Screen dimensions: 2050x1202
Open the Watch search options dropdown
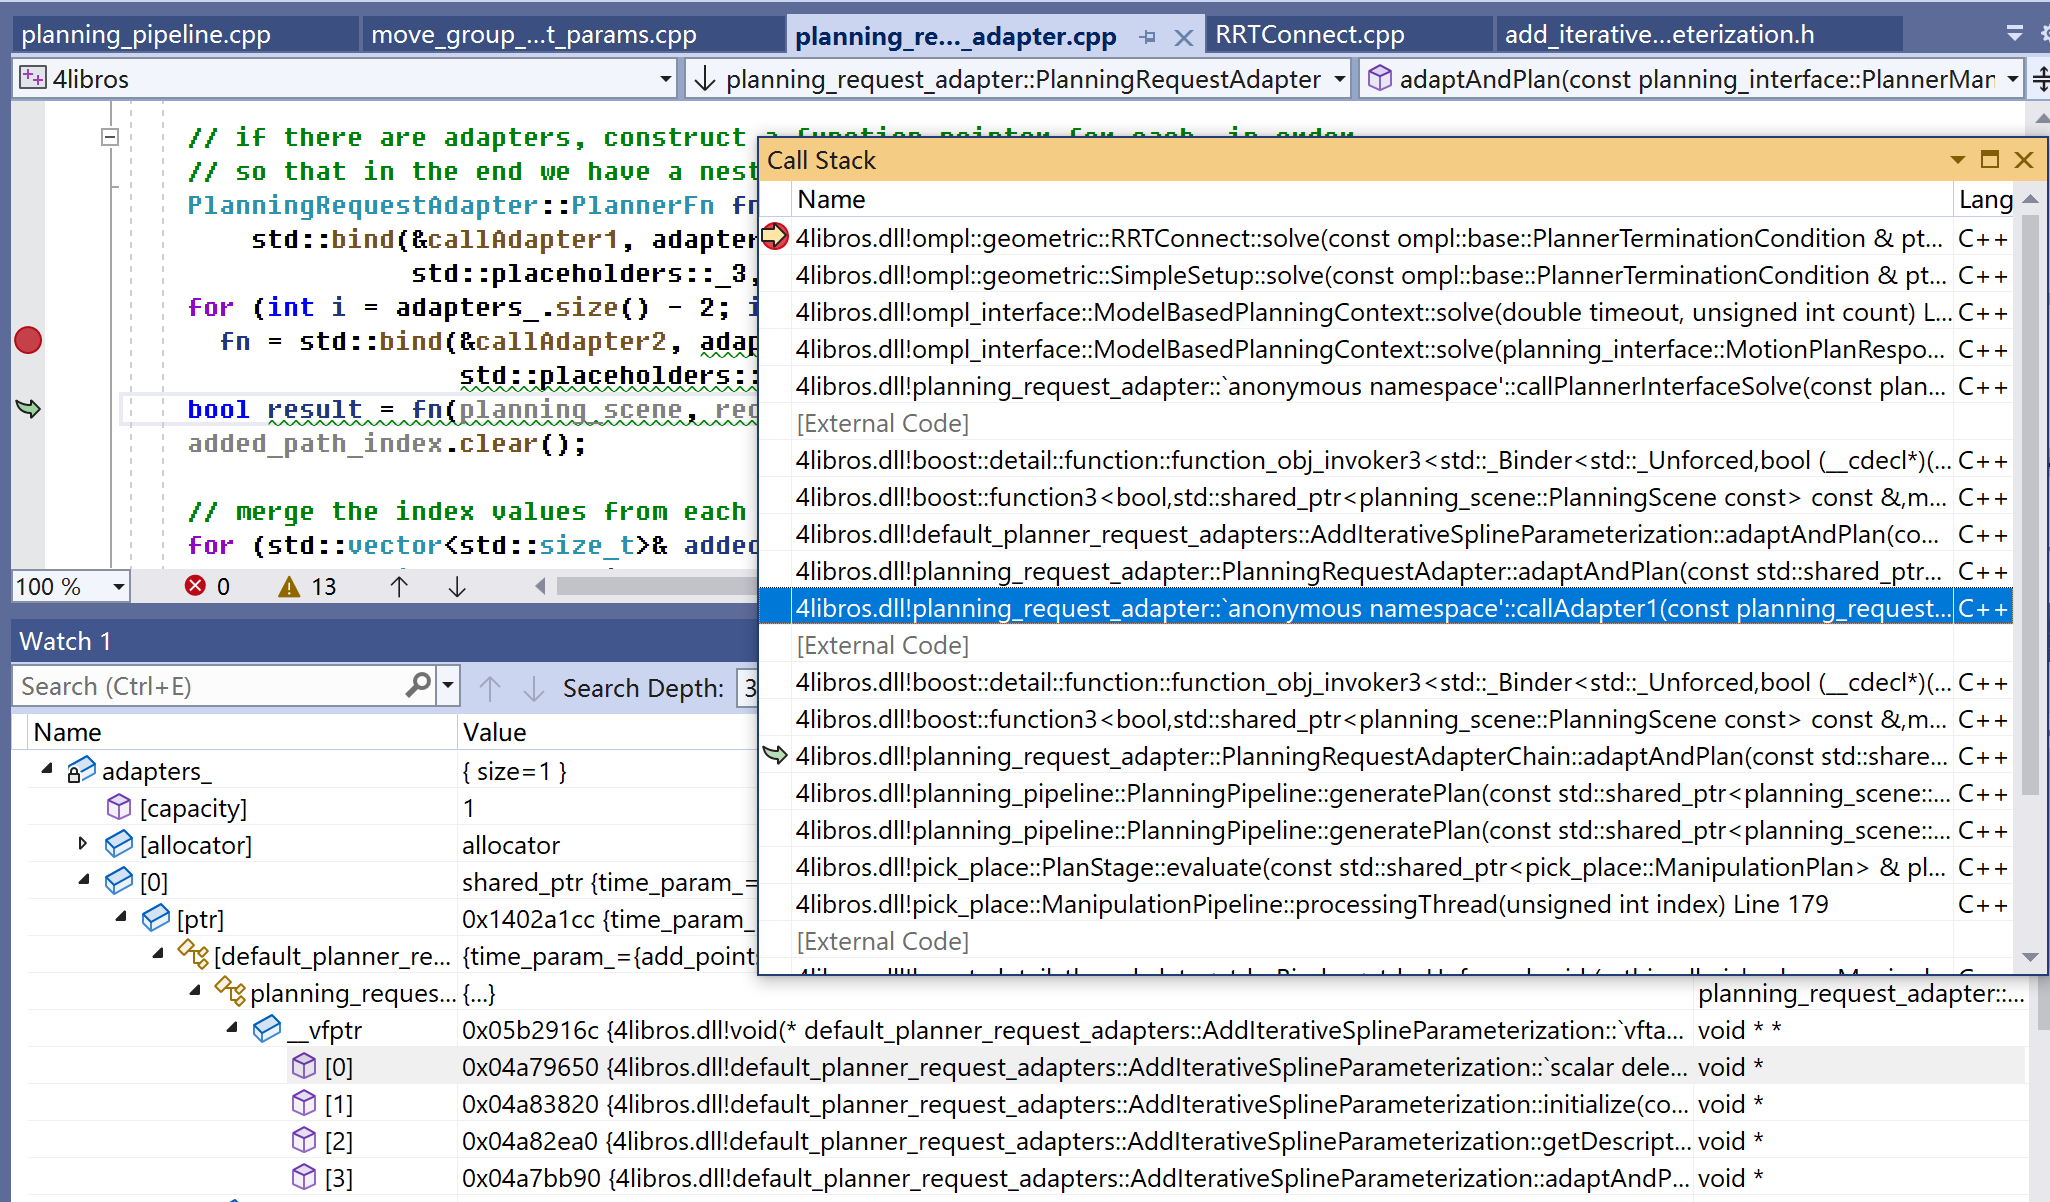tap(448, 686)
